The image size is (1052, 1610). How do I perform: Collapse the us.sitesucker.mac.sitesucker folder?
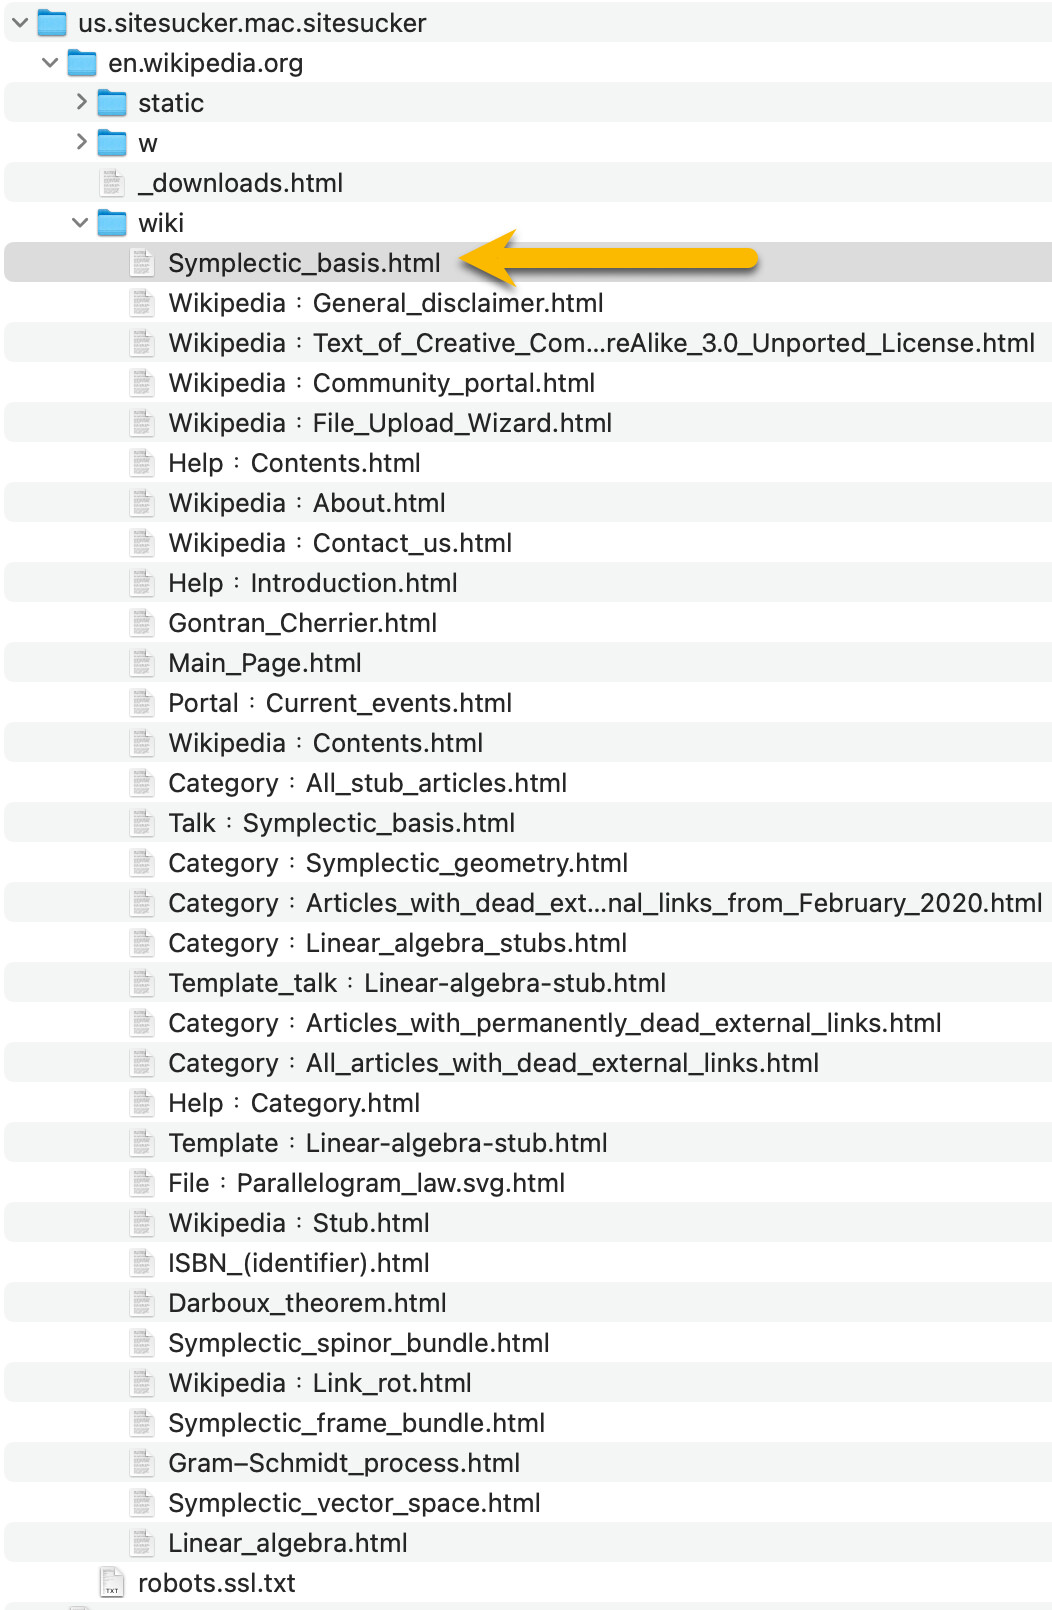(20, 22)
